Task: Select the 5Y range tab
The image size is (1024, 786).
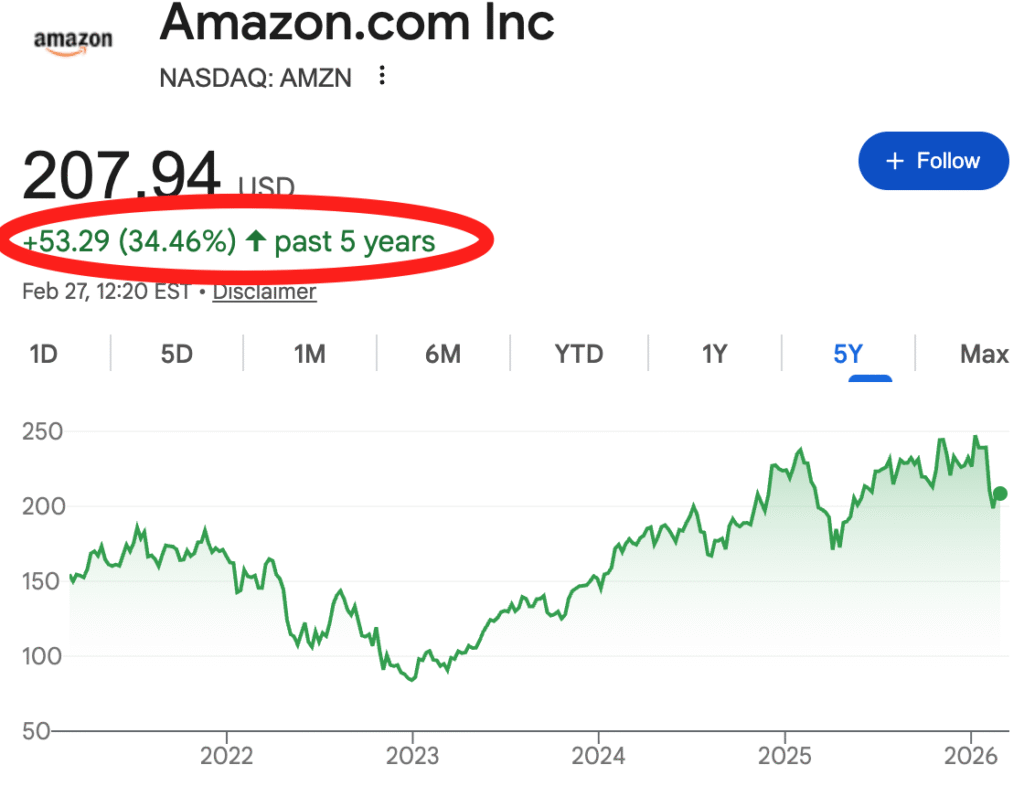Action: (x=848, y=354)
